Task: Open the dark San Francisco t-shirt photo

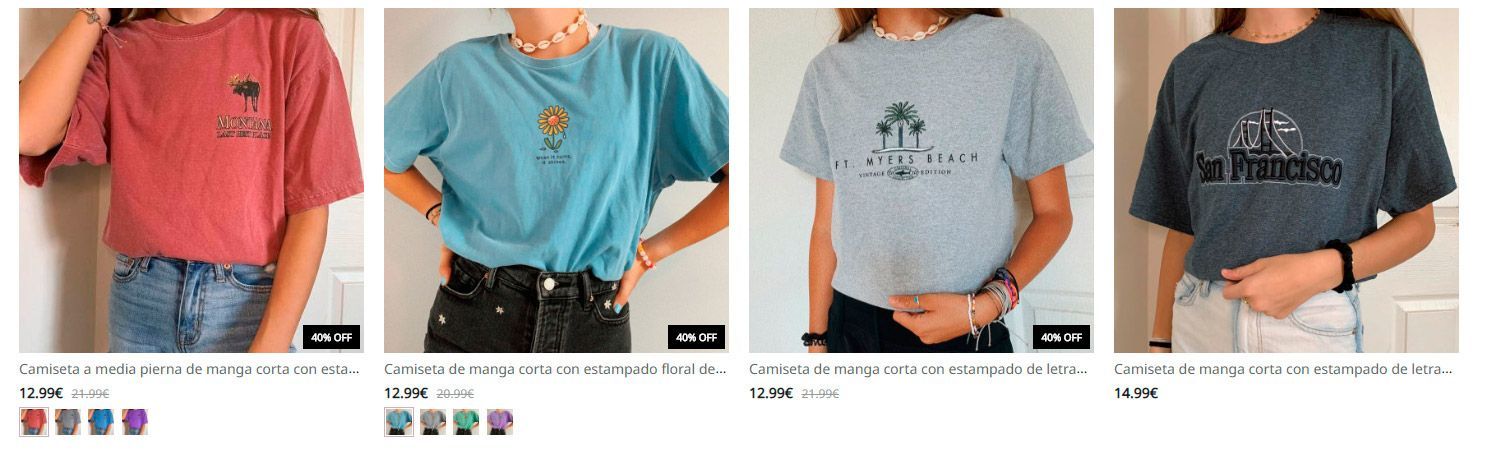Action: tap(1286, 180)
